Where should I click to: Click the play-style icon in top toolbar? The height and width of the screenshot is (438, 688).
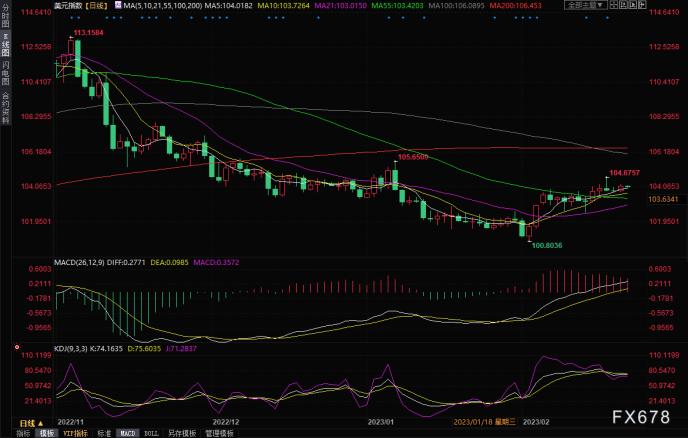click(x=633, y=5)
